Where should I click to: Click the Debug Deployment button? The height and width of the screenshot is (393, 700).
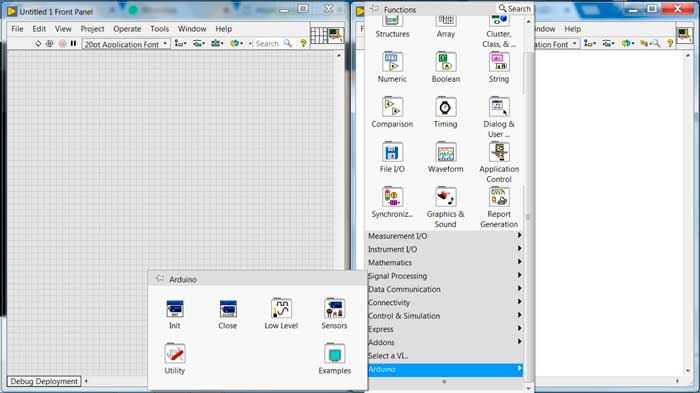coord(44,381)
